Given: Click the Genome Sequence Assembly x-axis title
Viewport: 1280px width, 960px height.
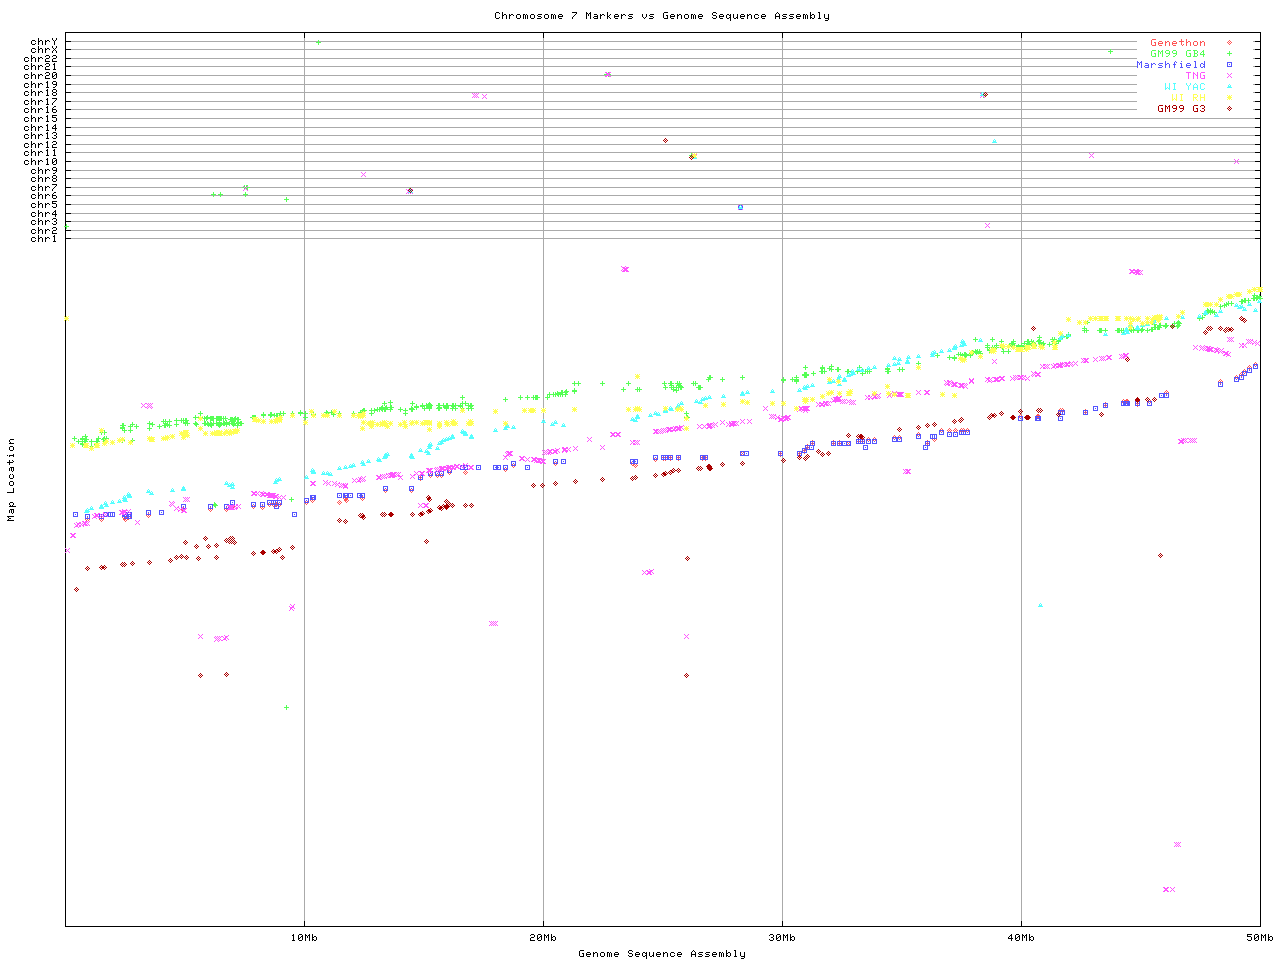Looking at the screenshot, I should [661, 954].
